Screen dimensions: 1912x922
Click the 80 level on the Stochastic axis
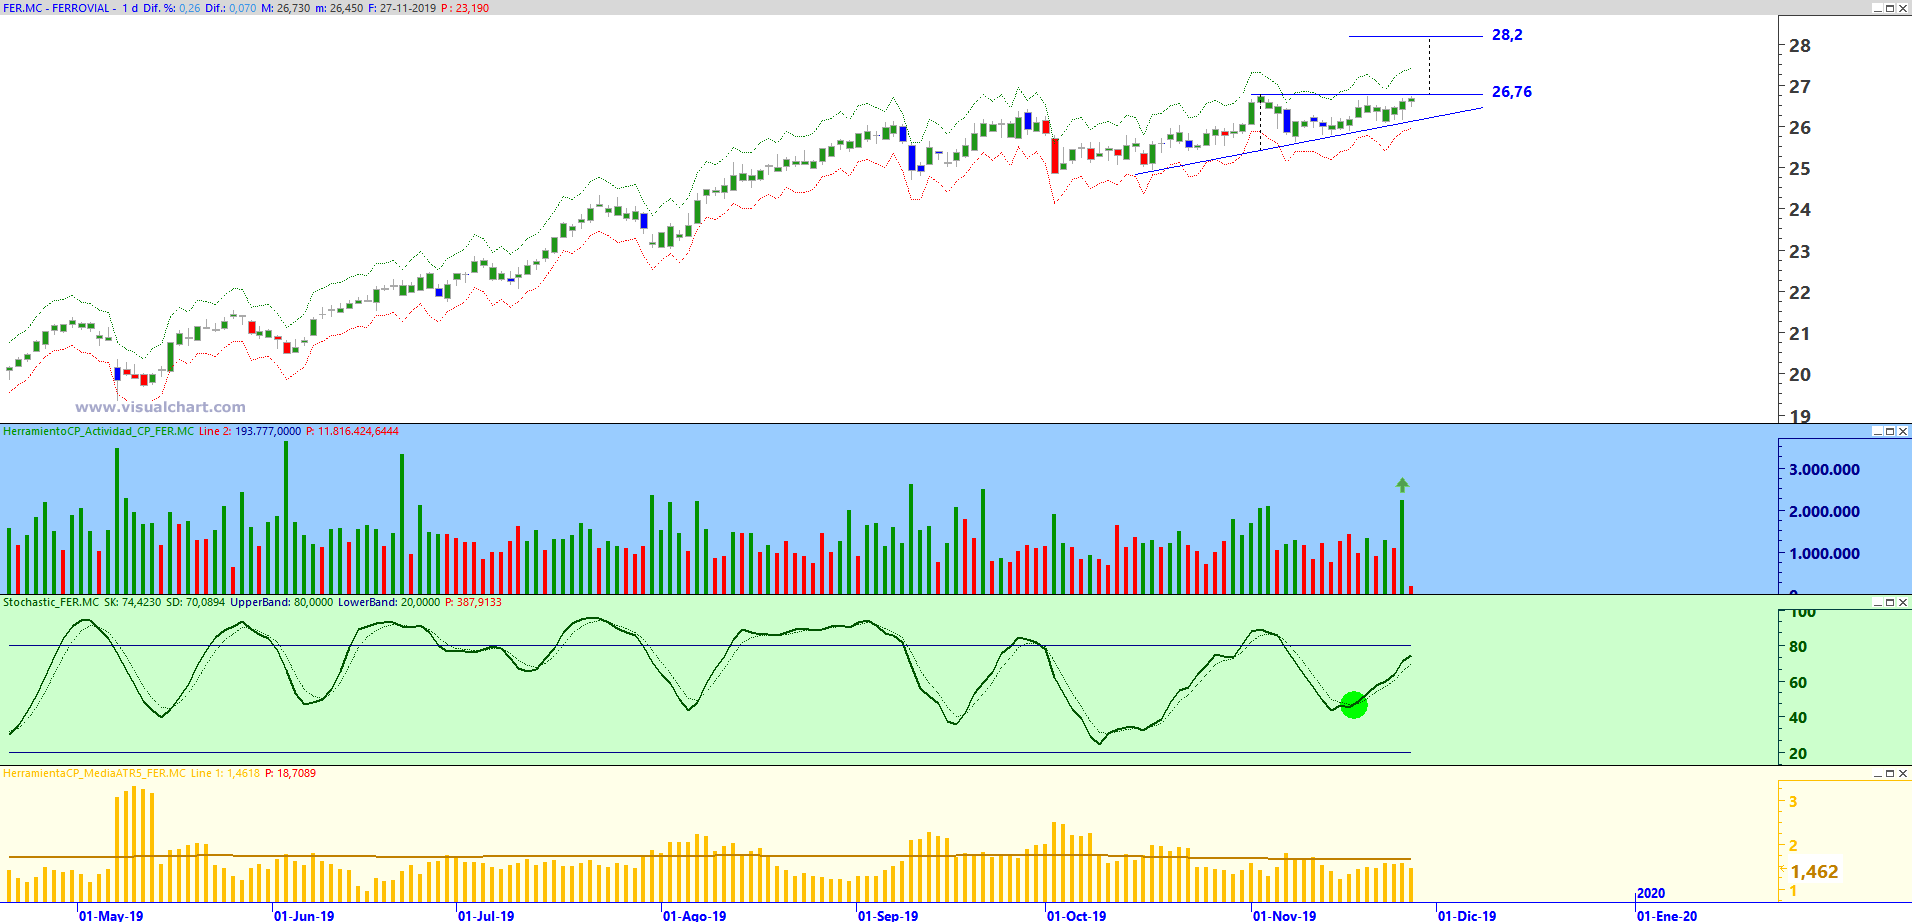click(x=1798, y=647)
